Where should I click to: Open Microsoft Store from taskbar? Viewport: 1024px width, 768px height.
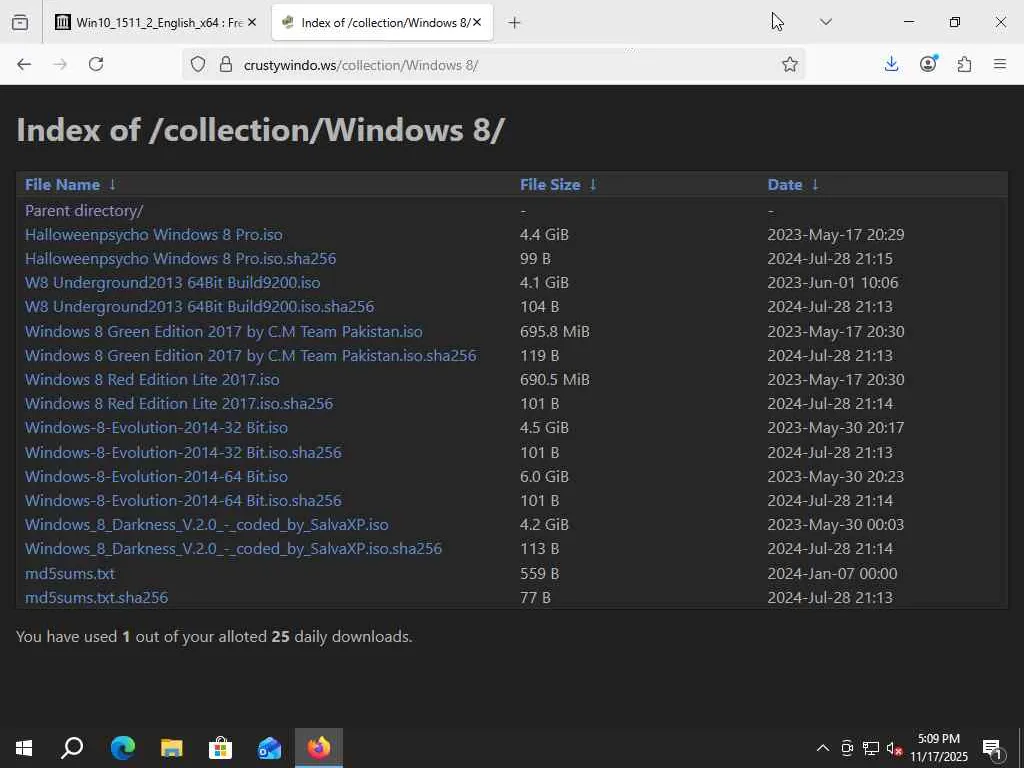220,747
